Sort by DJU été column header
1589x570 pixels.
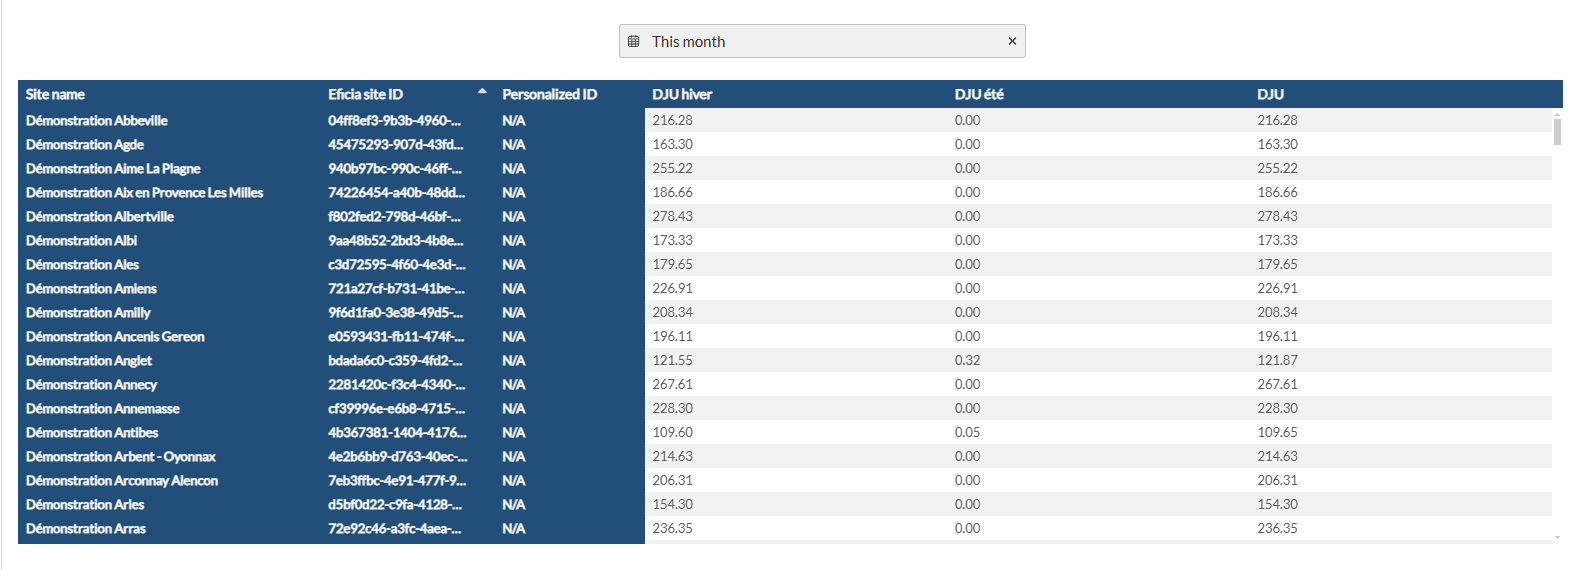979,95
